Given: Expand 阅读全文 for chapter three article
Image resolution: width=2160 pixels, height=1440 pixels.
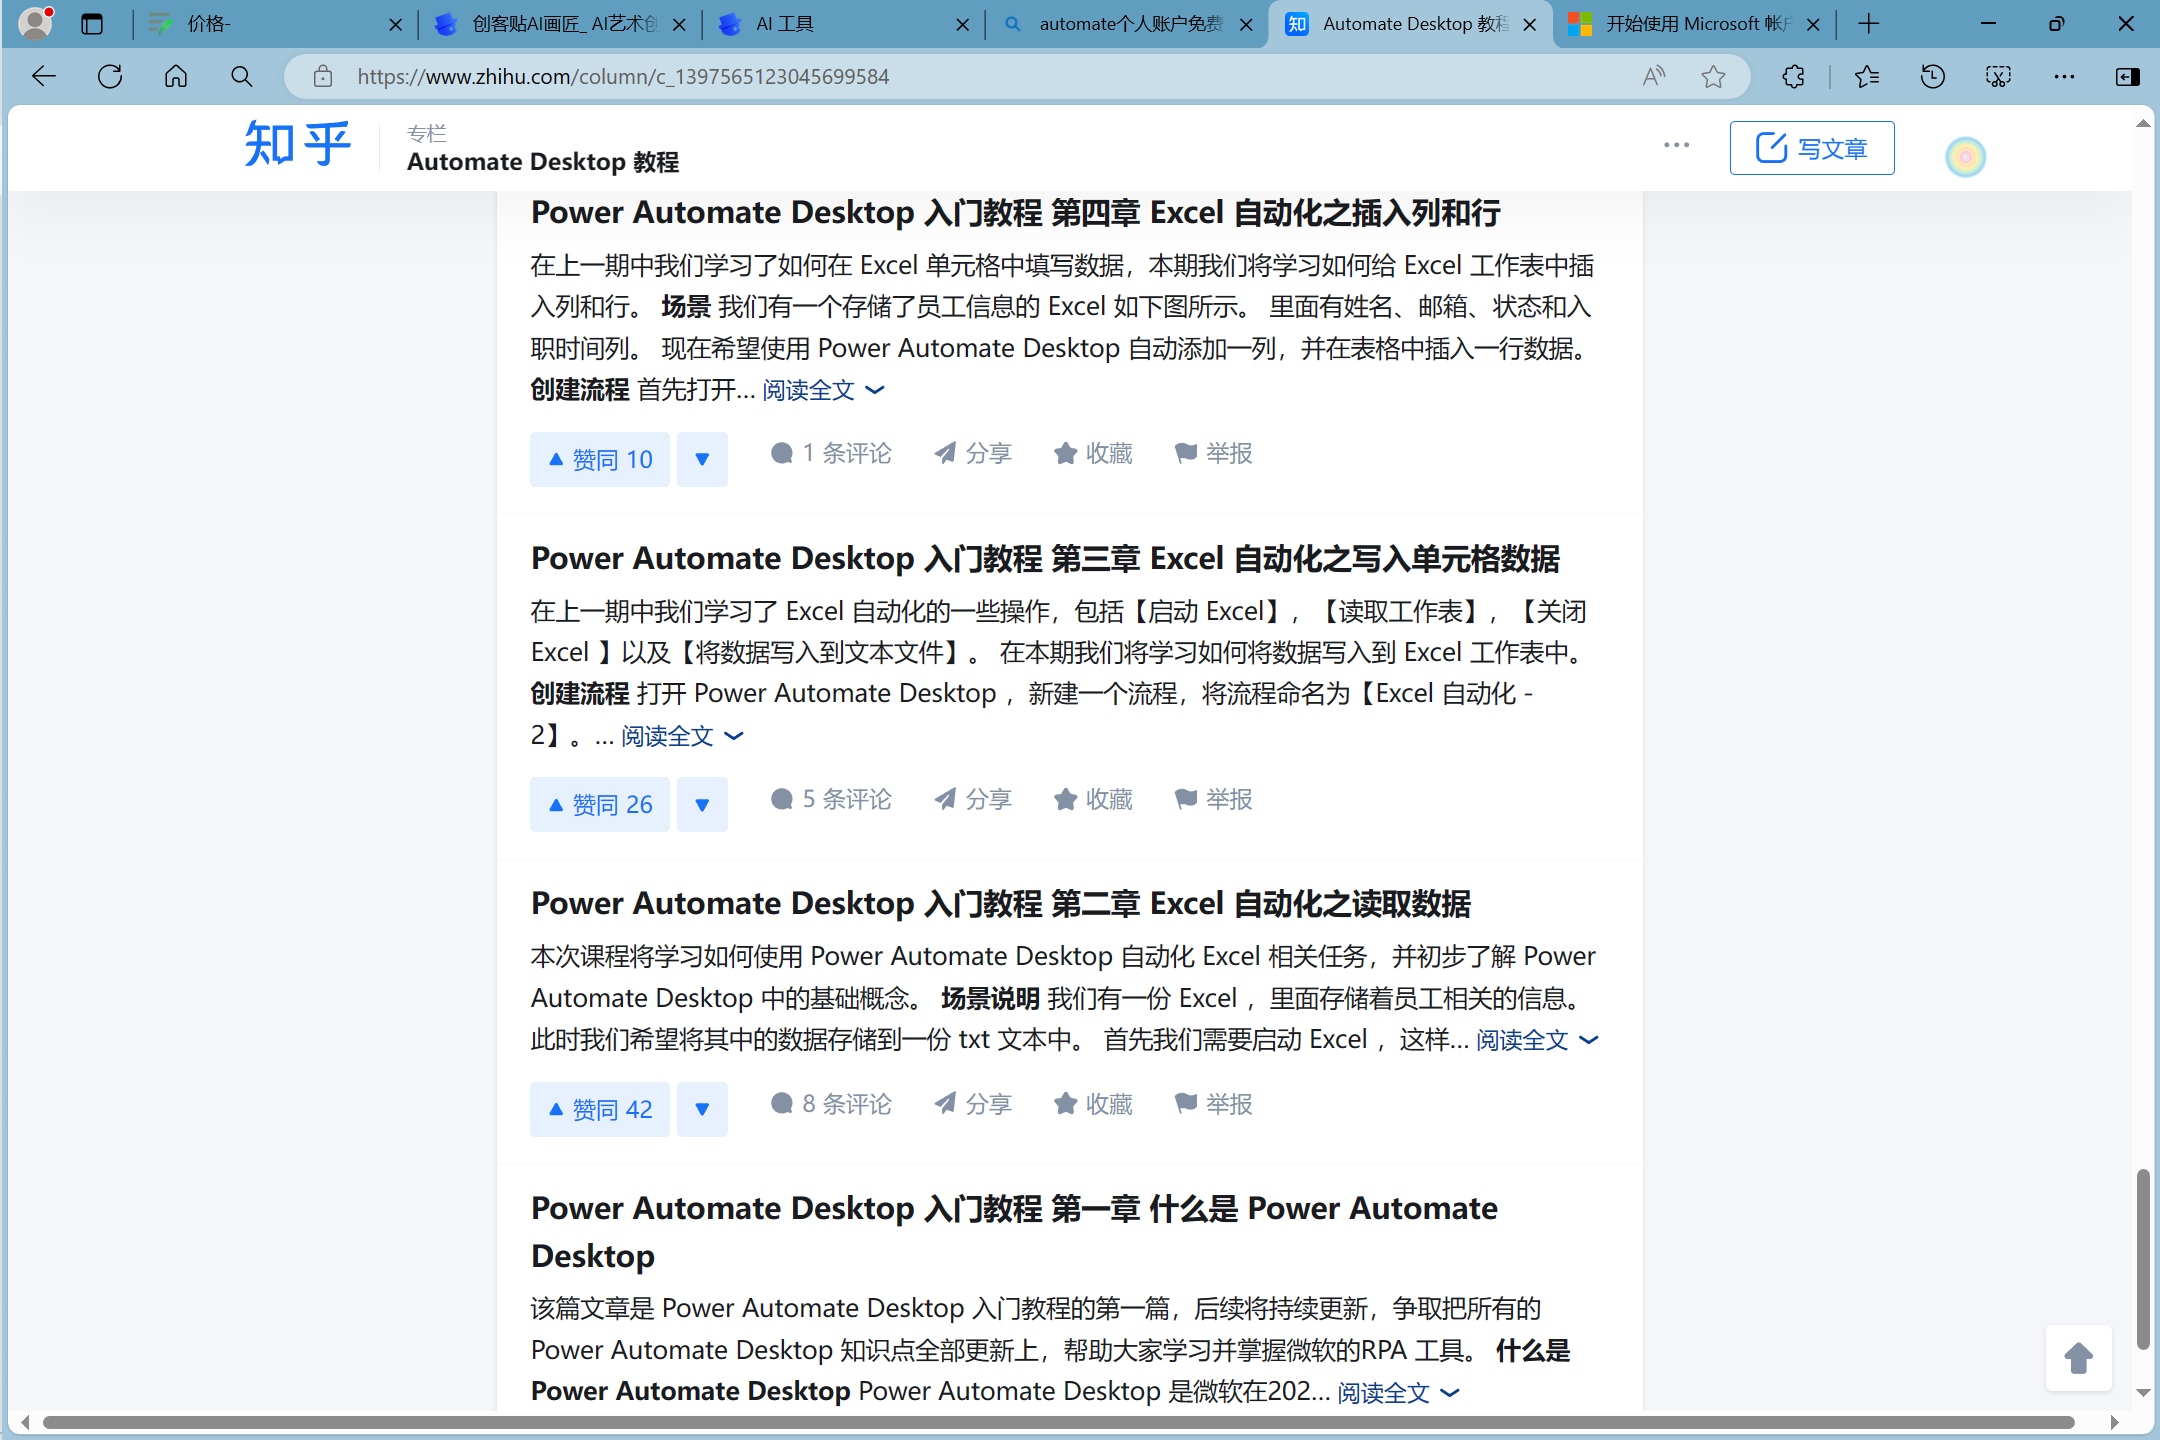Looking at the screenshot, I should point(682,736).
